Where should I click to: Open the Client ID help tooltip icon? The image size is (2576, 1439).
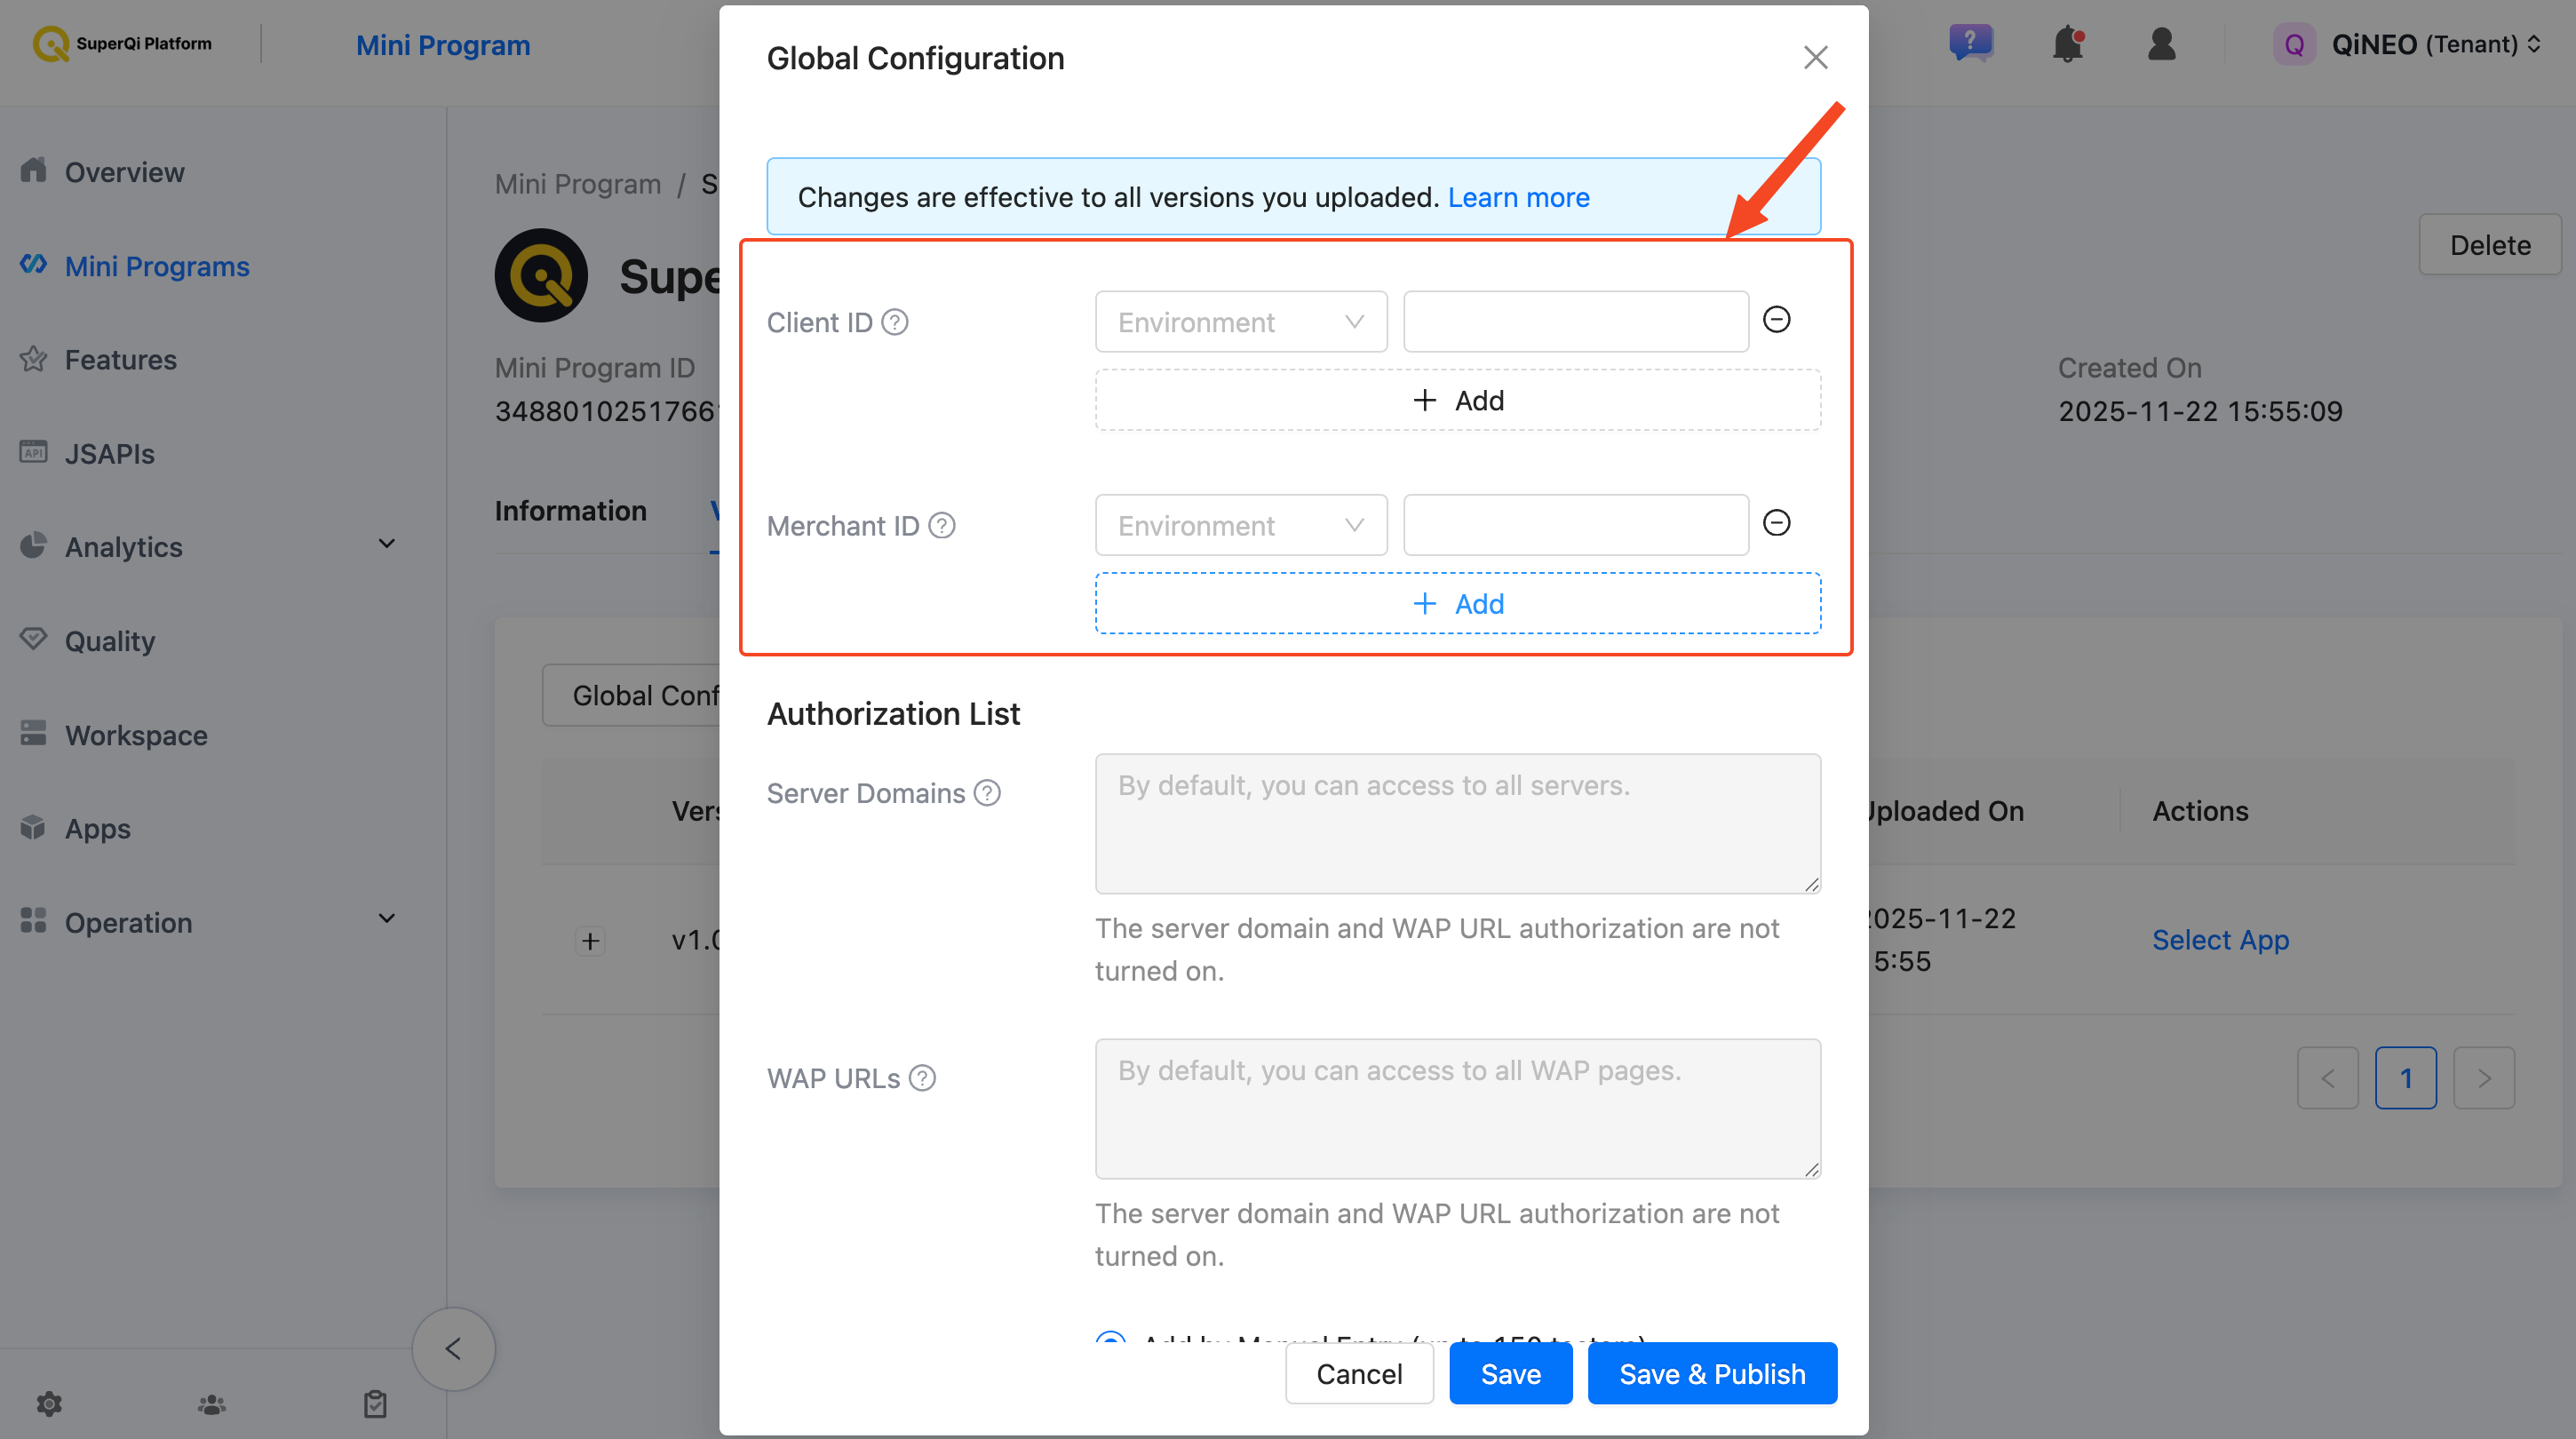[895, 322]
